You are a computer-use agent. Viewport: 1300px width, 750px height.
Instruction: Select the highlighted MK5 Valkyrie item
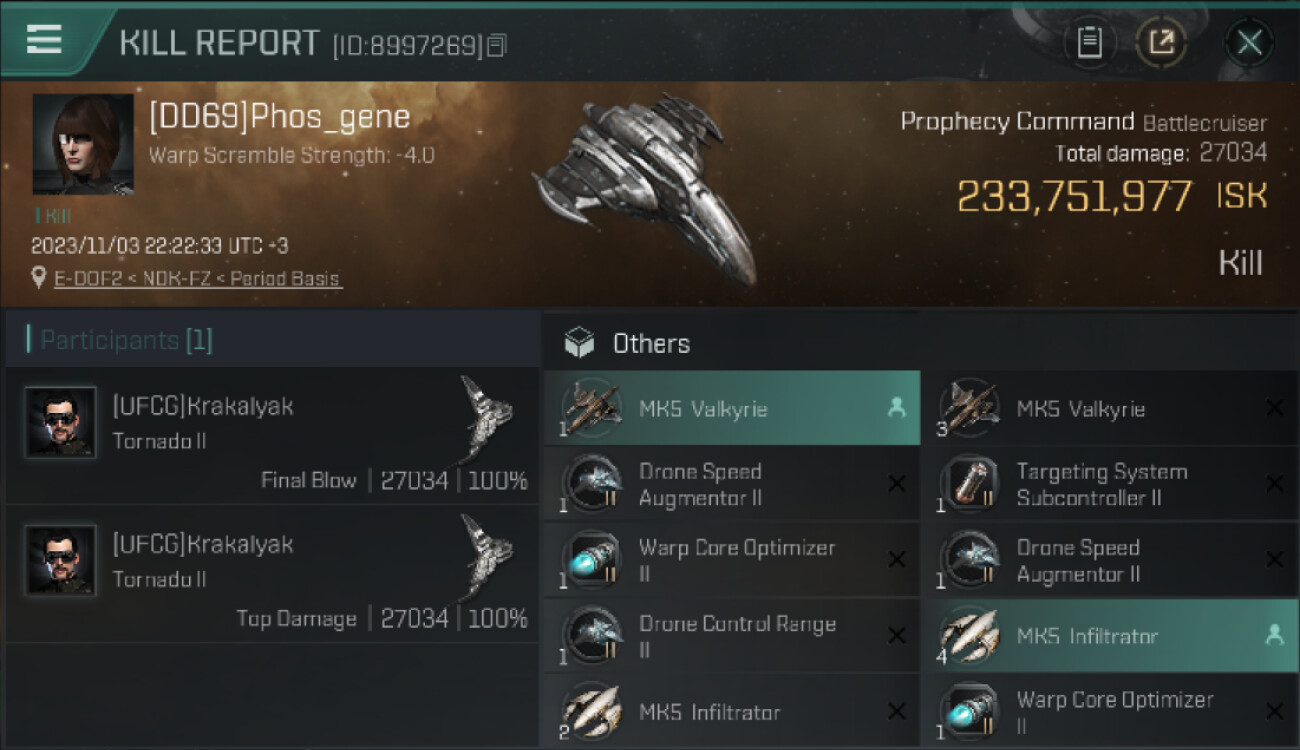(x=731, y=408)
